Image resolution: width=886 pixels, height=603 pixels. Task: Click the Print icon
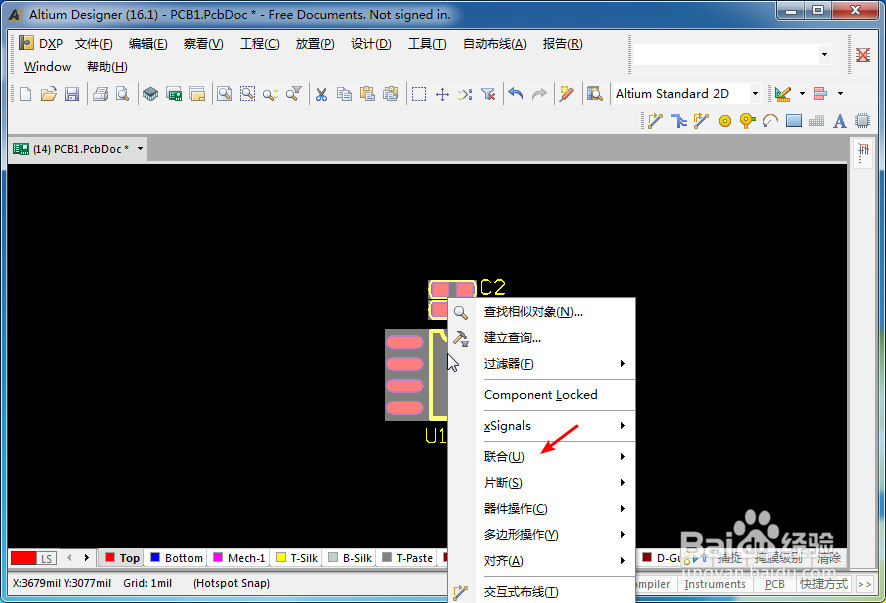click(101, 94)
